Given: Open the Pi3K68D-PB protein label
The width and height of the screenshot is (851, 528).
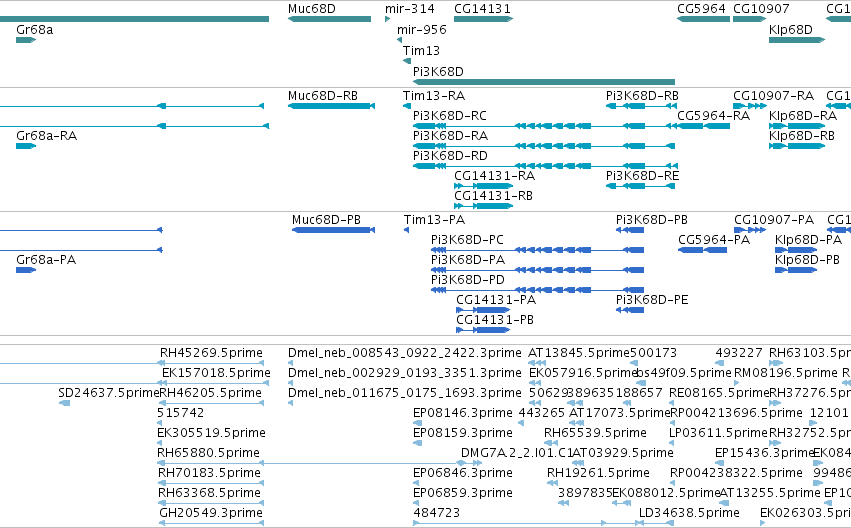Looking at the screenshot, I should [x=651, y=220].
